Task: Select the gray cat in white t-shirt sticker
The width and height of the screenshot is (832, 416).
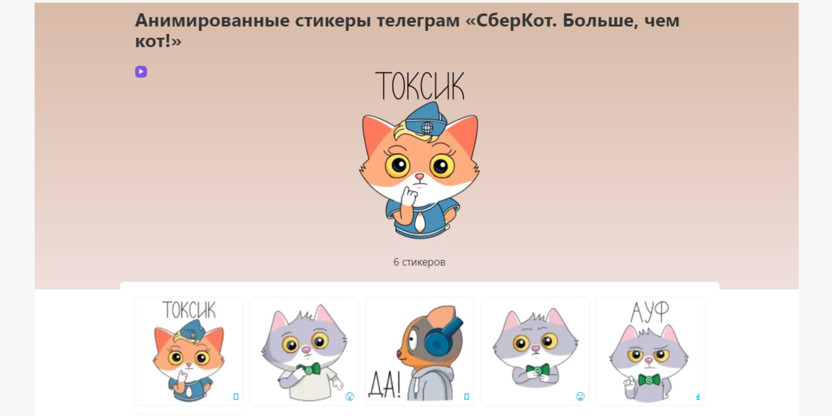Action: [x=304, y=351]
